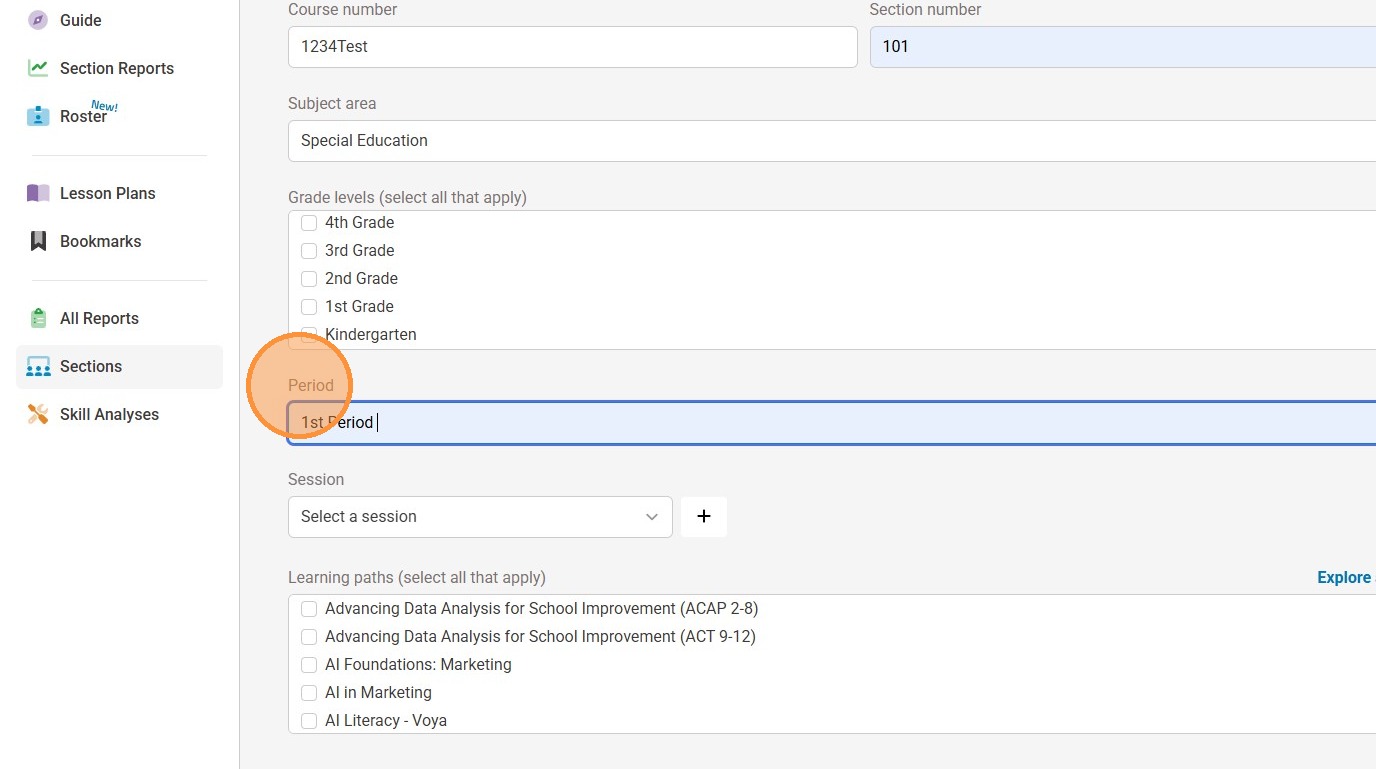1376x769 pixels.
Task: Open the Subject area Special Education field
Action: (830, 141)
